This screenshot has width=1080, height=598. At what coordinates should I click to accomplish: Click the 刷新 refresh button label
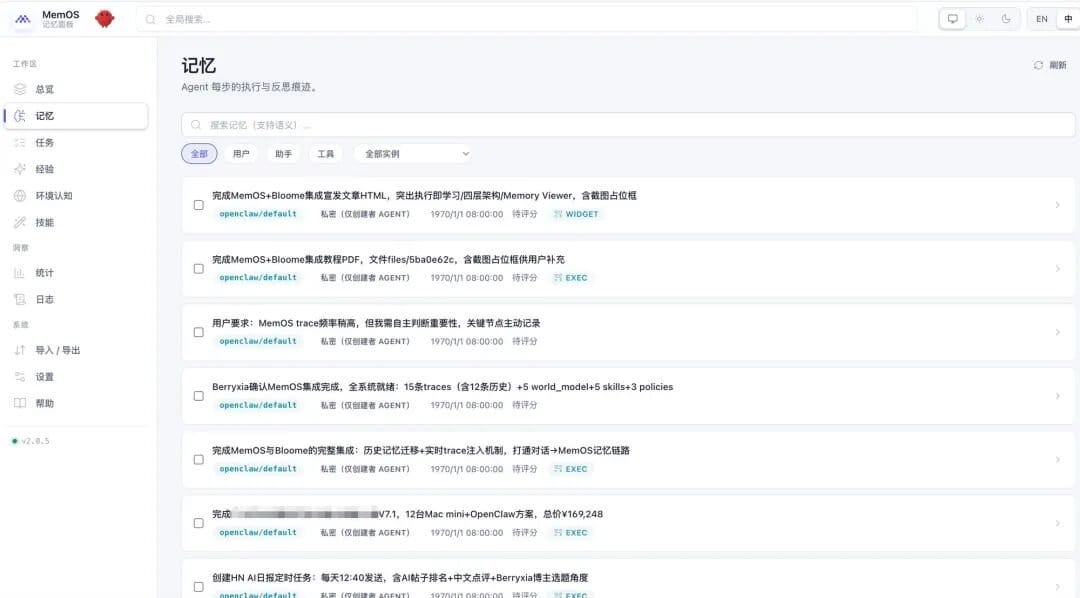coord(1058,65)
